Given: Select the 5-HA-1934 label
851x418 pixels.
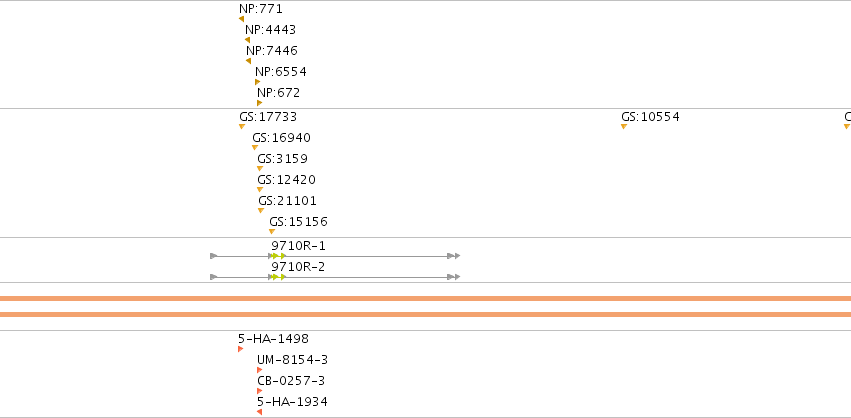Looking at the screenshot, I should click(x=293, y=402).
